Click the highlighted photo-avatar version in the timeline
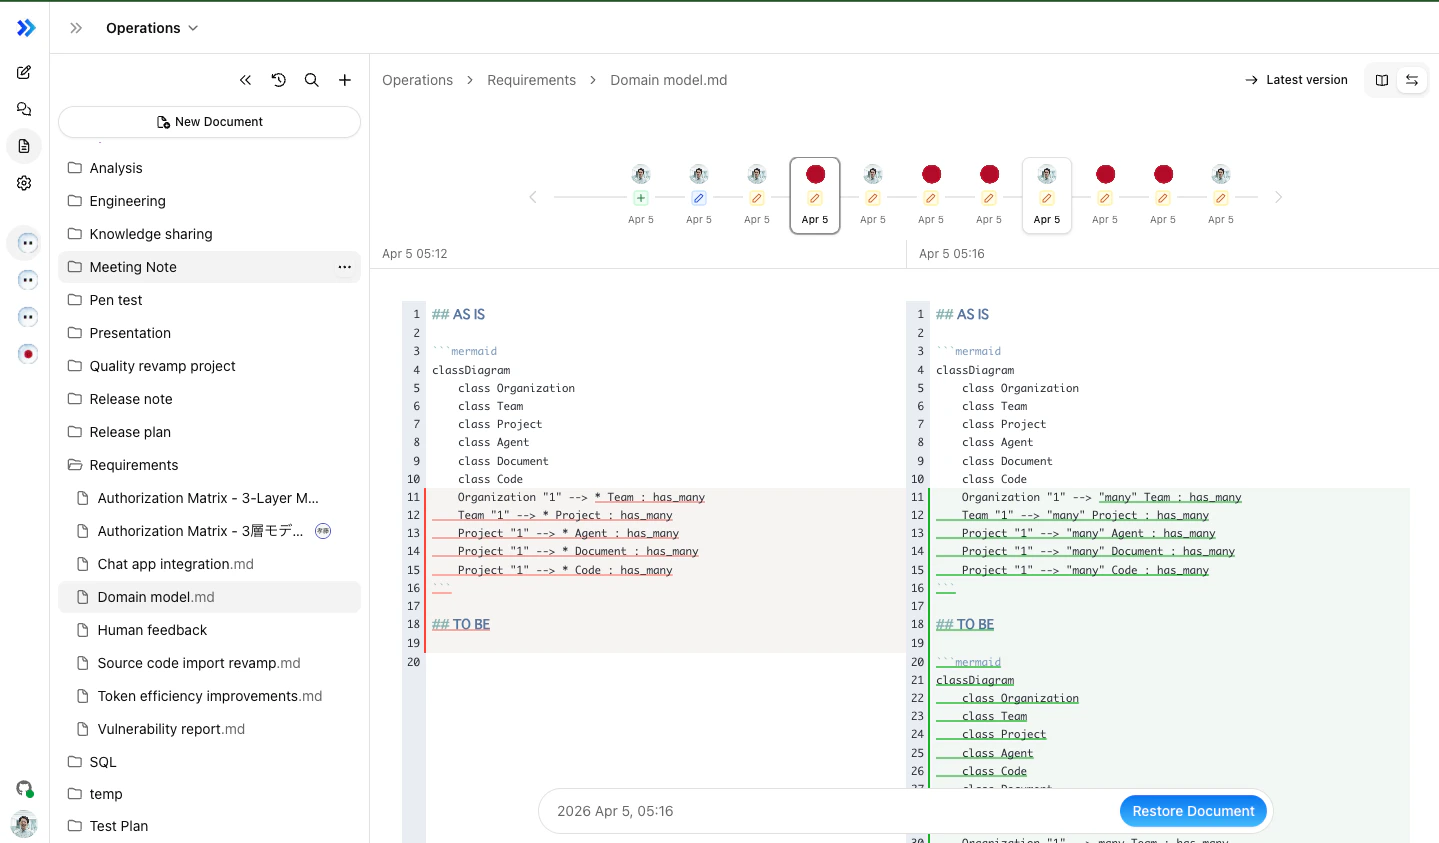This screenshot has height=843, width=1439. click(1047, 196)
